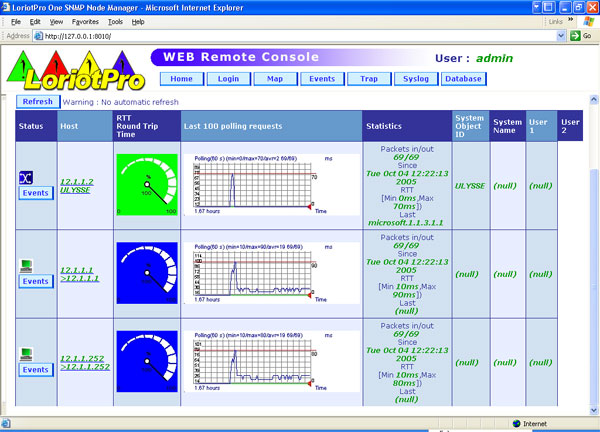
Task: Click the Host column header
Action: (x=85, y=126)
